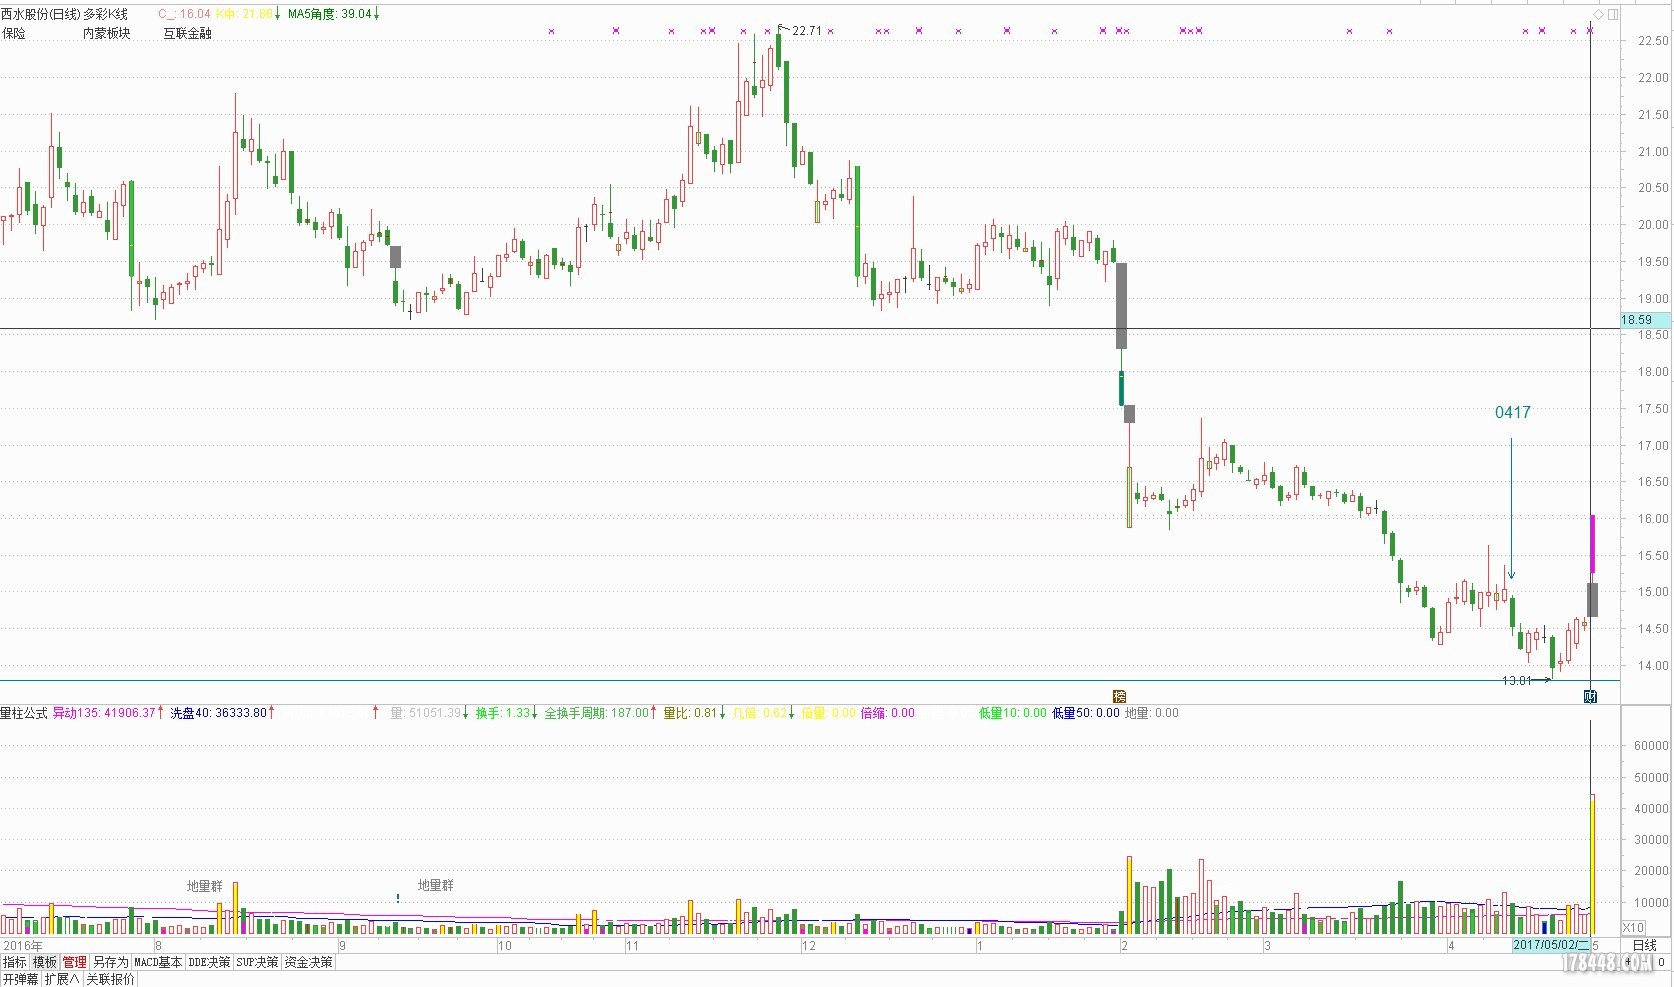Image resolution: width=1674 pixels, height=987 pixels.
Task: Click the K中: 21.80 indicator value
Action: point(244,14)
